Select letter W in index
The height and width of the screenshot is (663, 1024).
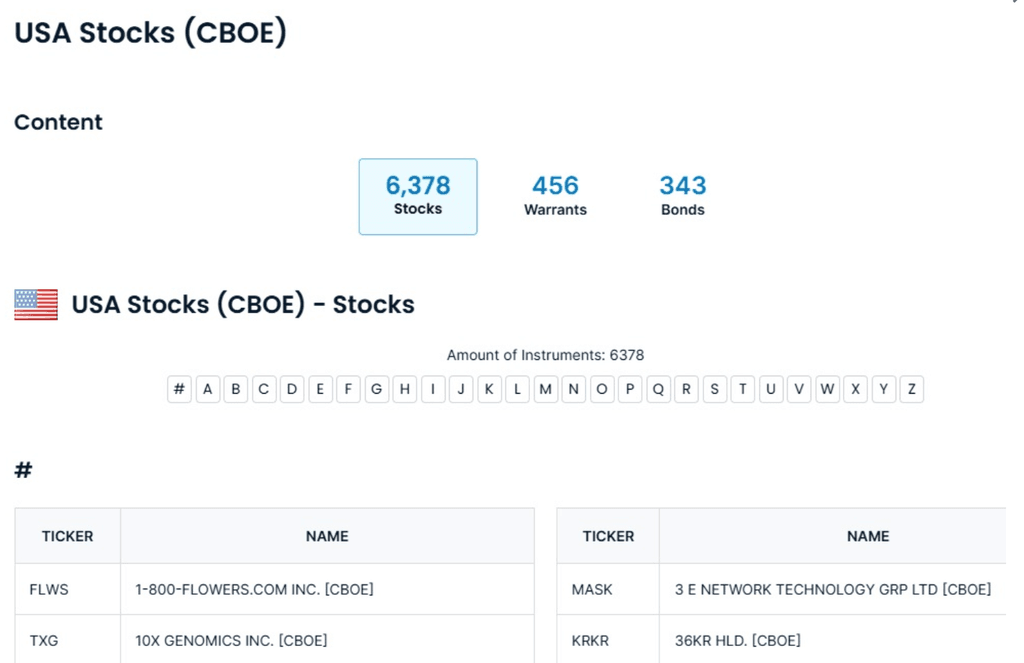[827, 389]
